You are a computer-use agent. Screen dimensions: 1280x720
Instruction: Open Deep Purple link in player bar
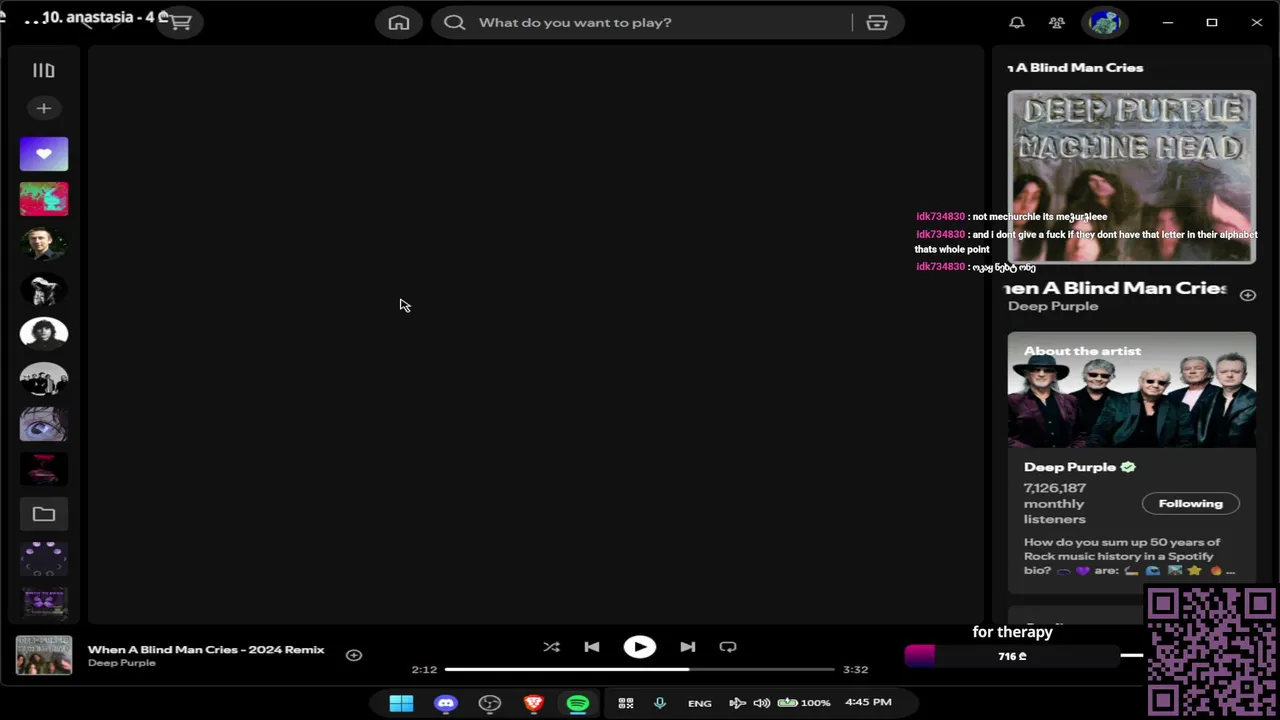pos(122,663)
